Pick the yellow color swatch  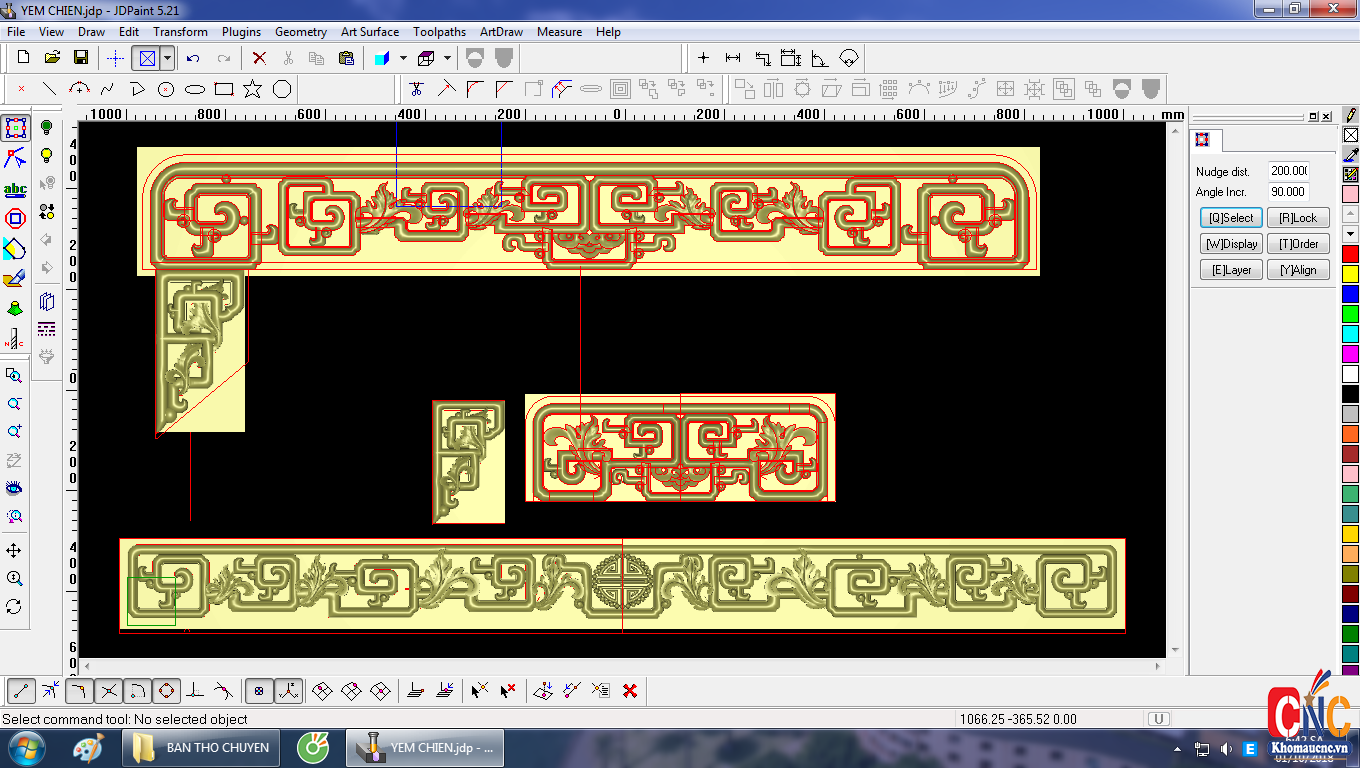(1350, 273)
